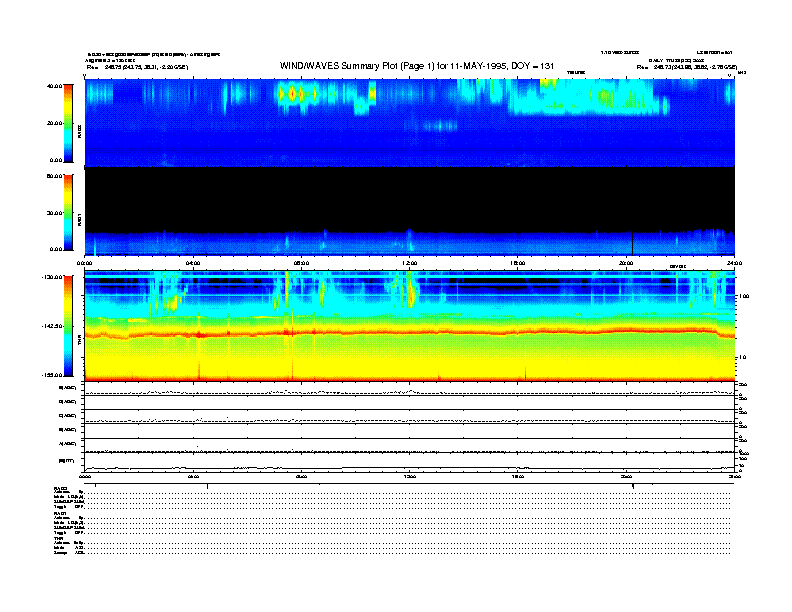Click the 100 tick label beside TNR
This screenshot has height=612, width=792.
(744, 296)
